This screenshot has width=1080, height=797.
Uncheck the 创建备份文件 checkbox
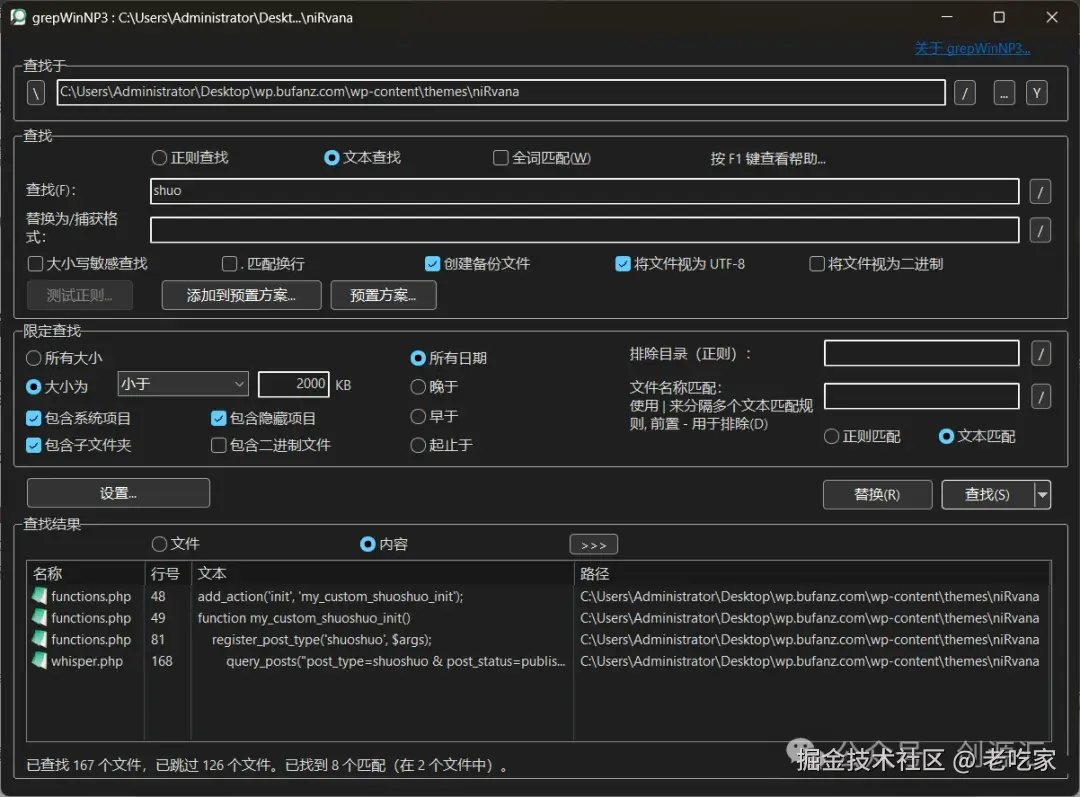coord(432,264)
